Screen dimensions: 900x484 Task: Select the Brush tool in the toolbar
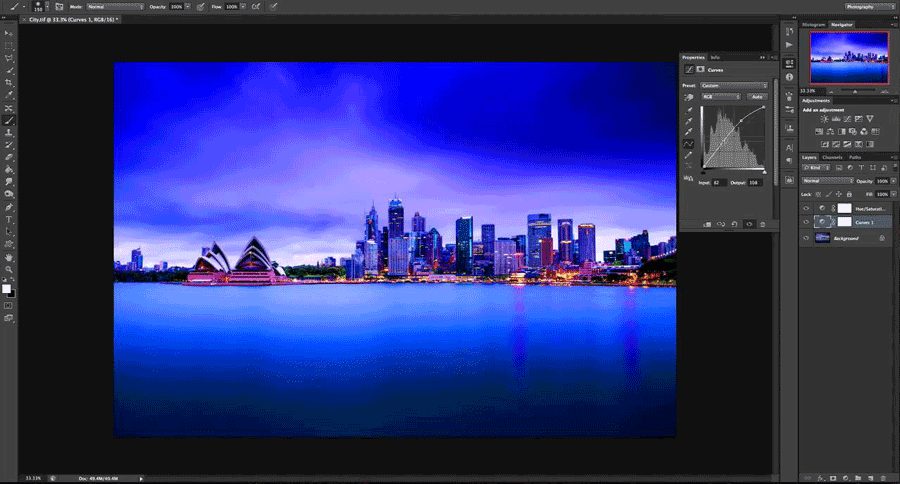(9, 120)
